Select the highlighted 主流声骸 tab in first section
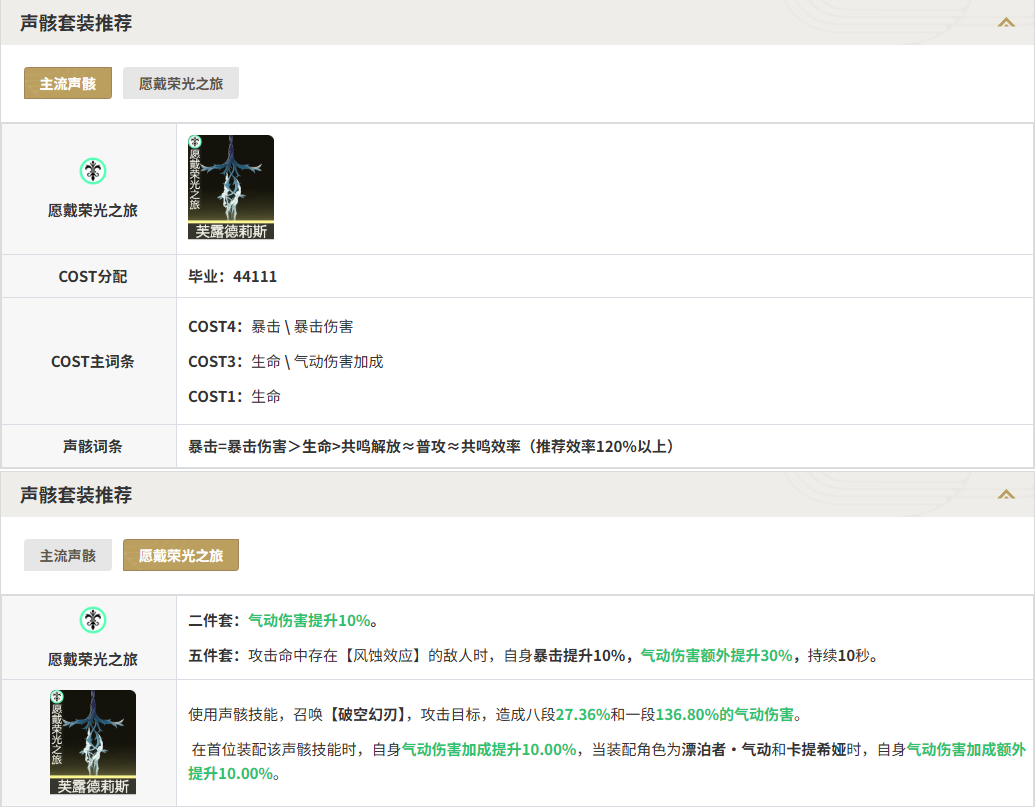Screen dimensions: 1035x807 click(68, 83)
